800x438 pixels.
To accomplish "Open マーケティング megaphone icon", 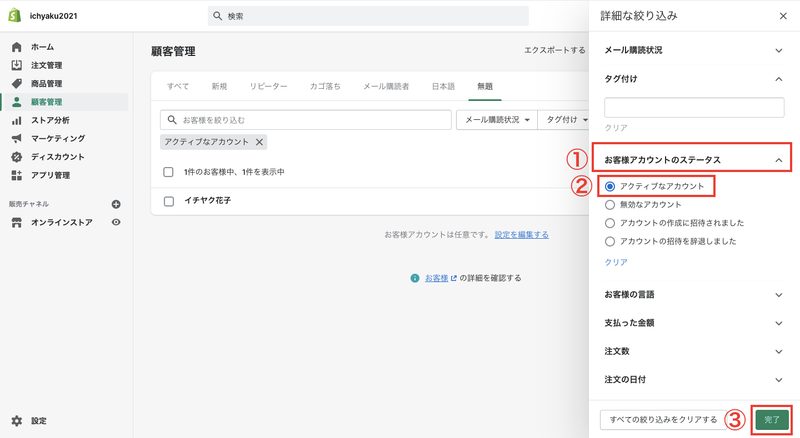I will [x=16, y=138].
